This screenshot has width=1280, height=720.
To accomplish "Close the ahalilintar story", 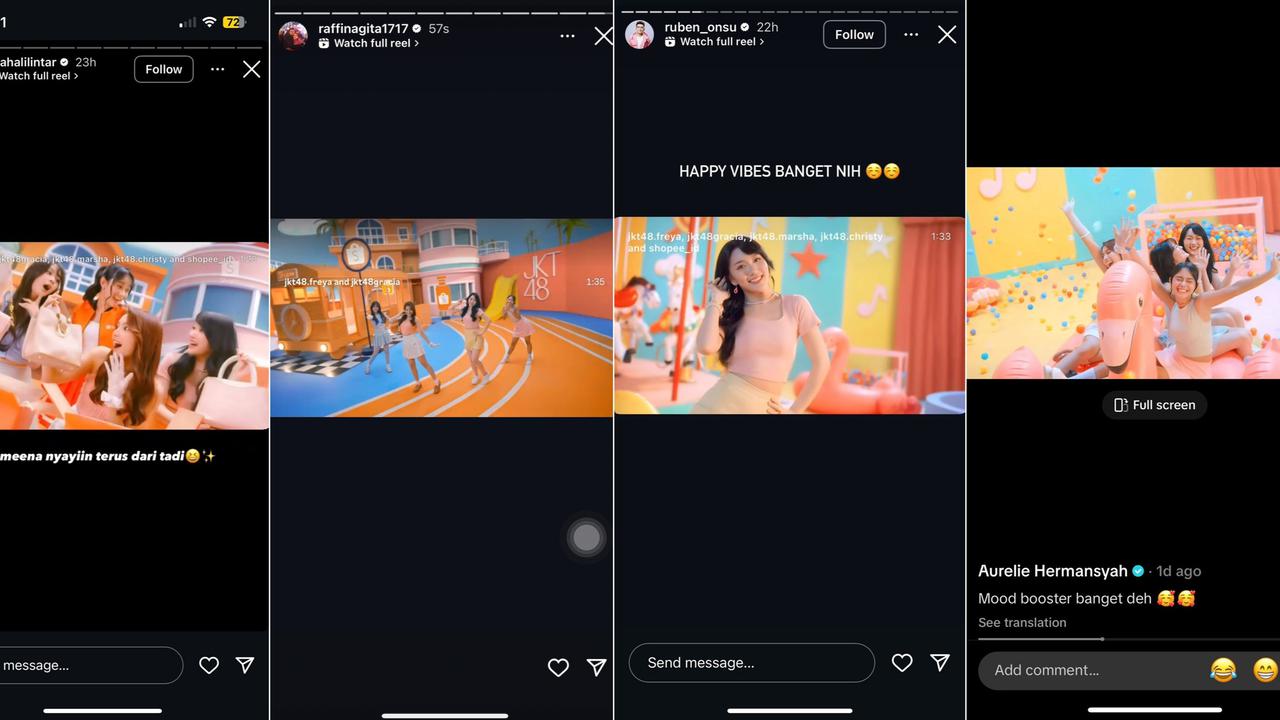I will pos(251,69).
